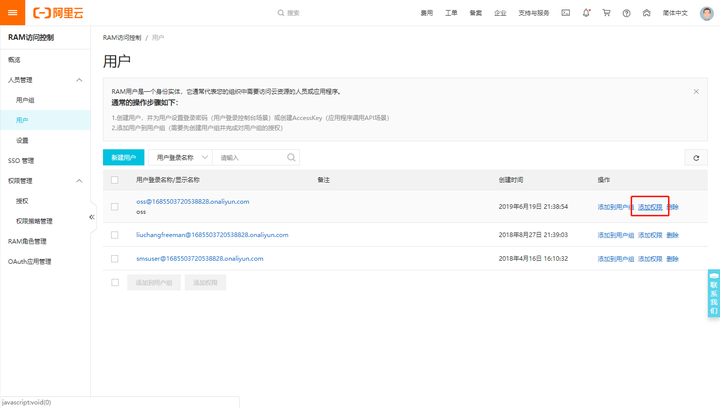Click 删除 for the oss user
720x408 pixels.
672,207
